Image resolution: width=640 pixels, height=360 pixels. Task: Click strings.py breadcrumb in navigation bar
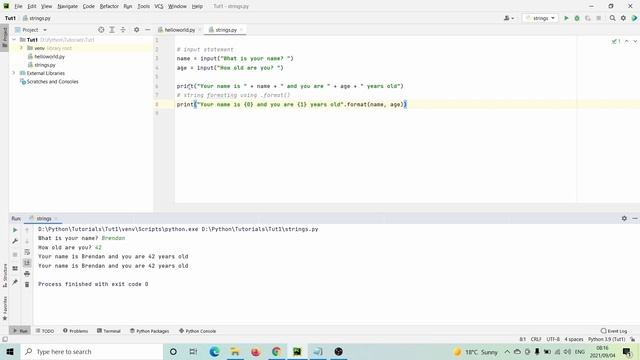pos(37,18)
